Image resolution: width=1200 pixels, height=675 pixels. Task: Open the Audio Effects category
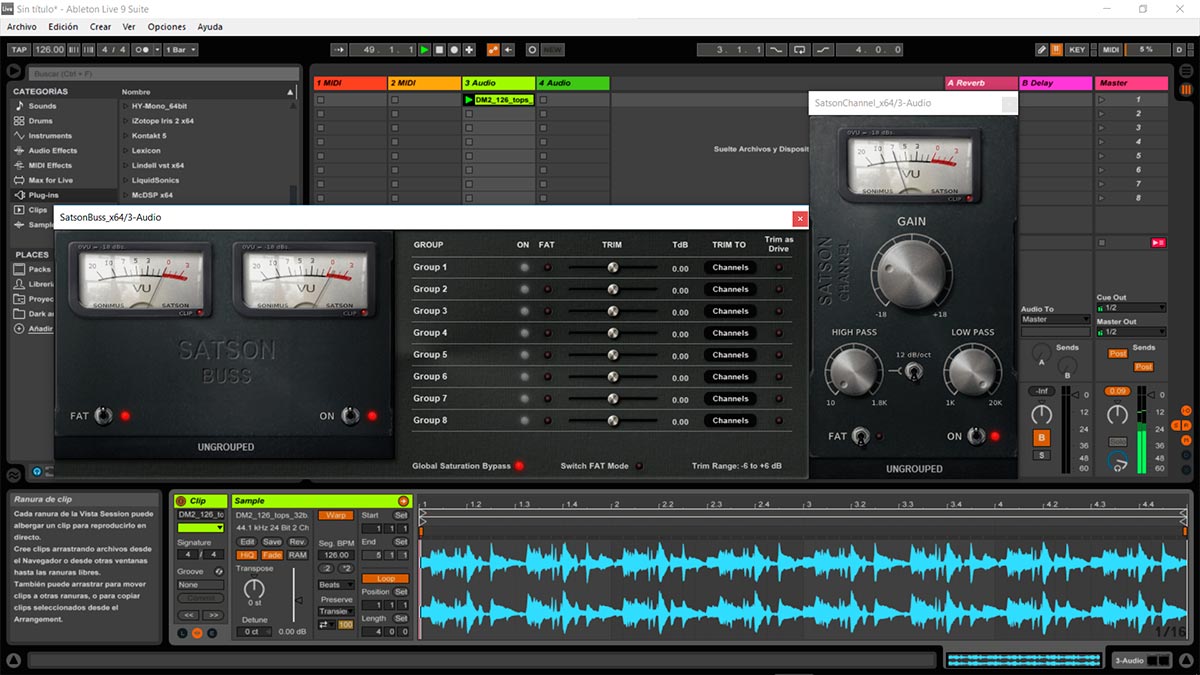53,151
